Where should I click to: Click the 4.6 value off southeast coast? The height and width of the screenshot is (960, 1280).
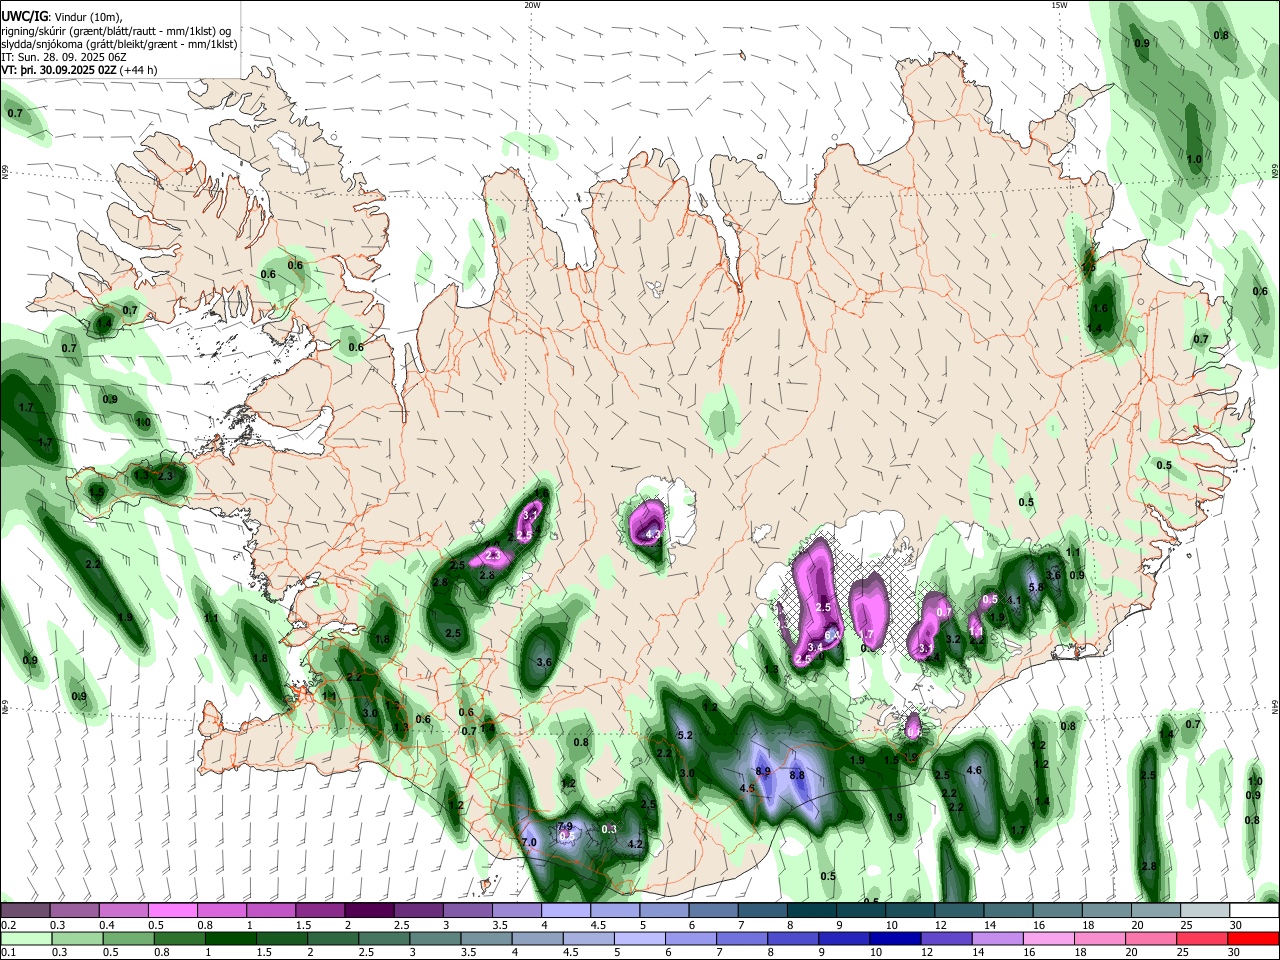coord(974,770)
